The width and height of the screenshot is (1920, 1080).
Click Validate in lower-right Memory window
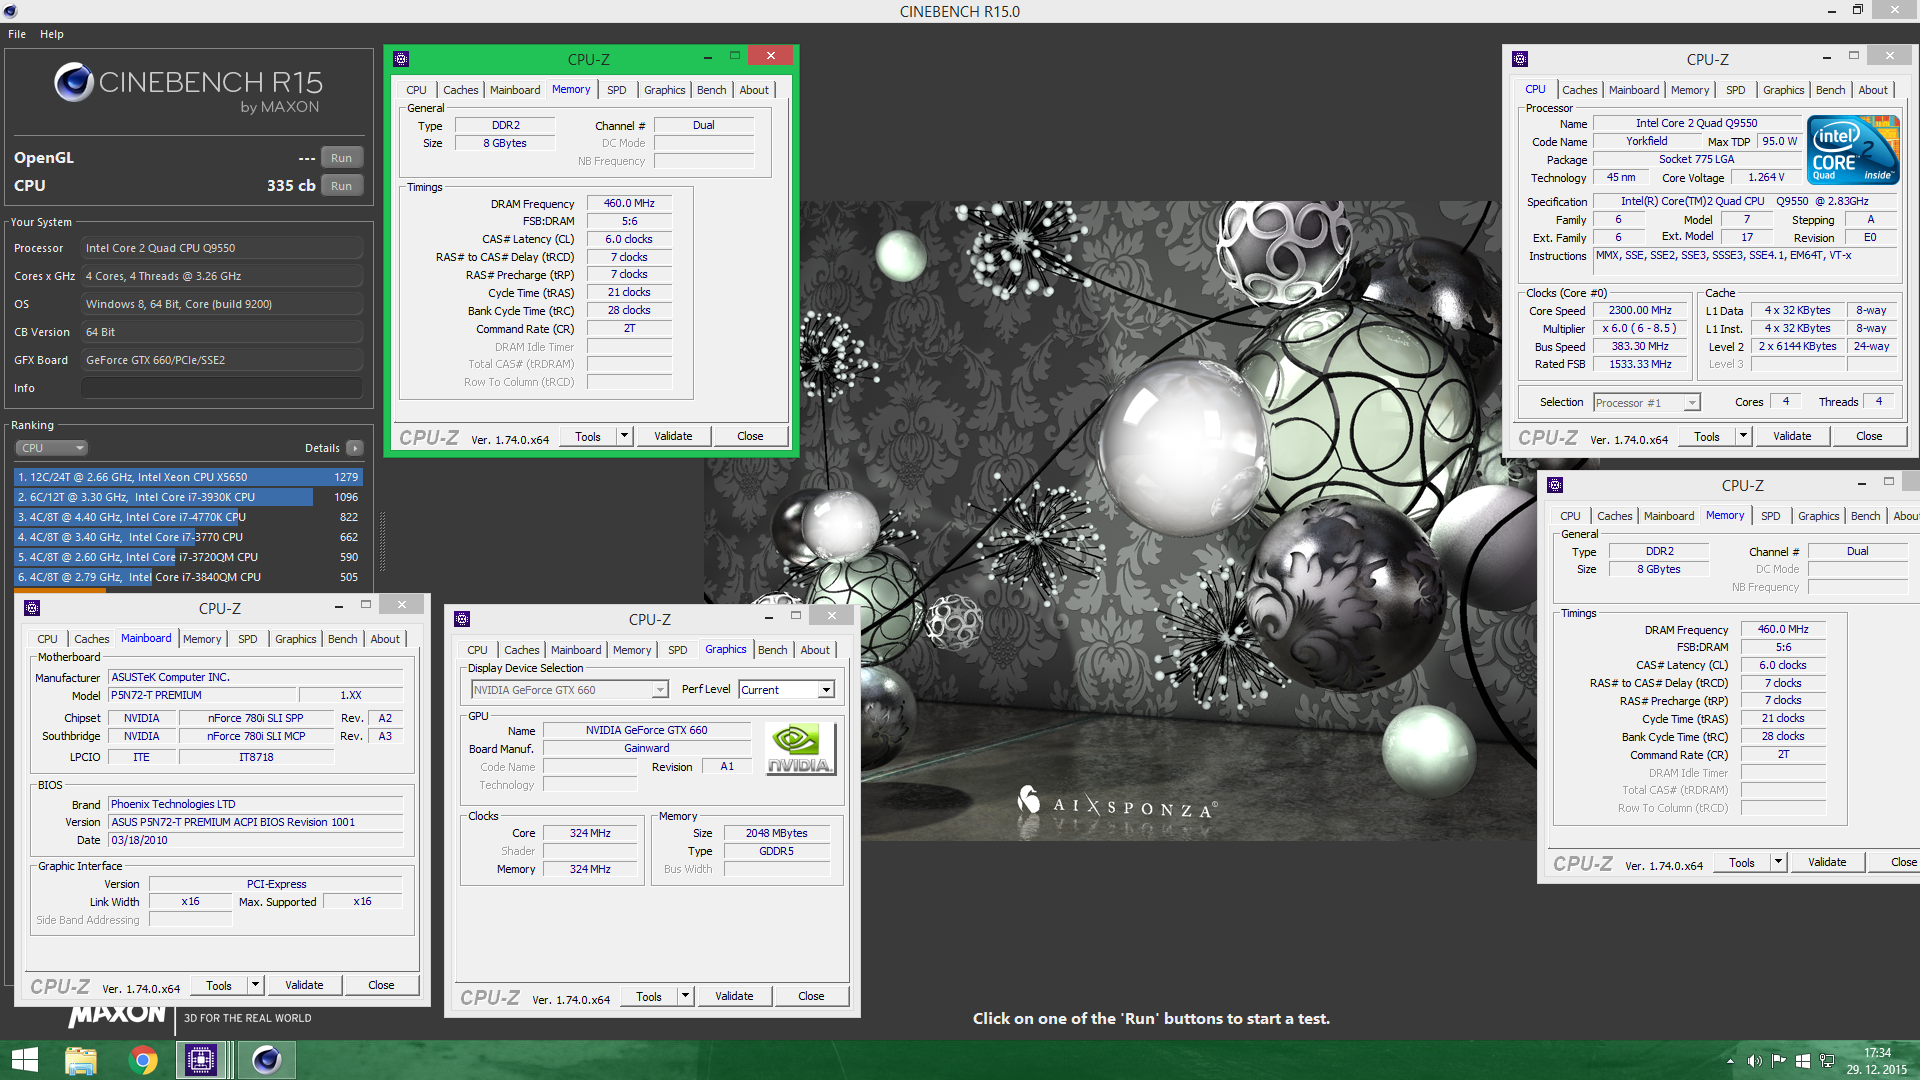click(x=1827, y=862)
